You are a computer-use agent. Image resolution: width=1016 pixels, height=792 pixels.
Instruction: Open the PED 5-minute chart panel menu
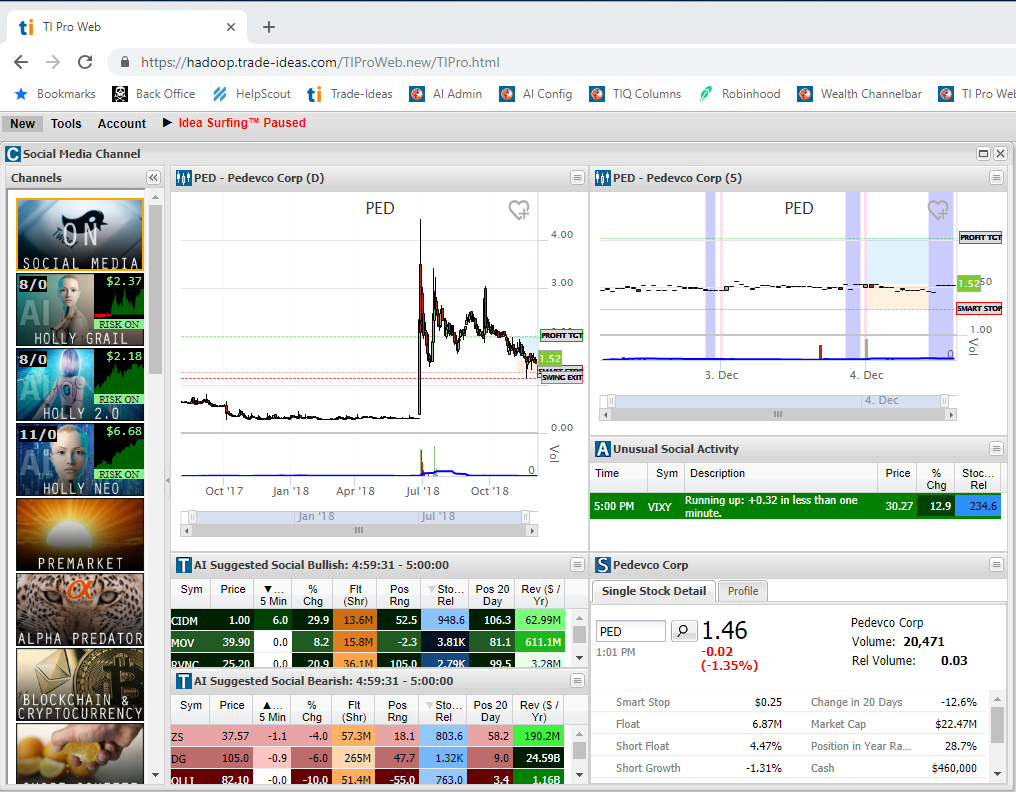point(996,178)
